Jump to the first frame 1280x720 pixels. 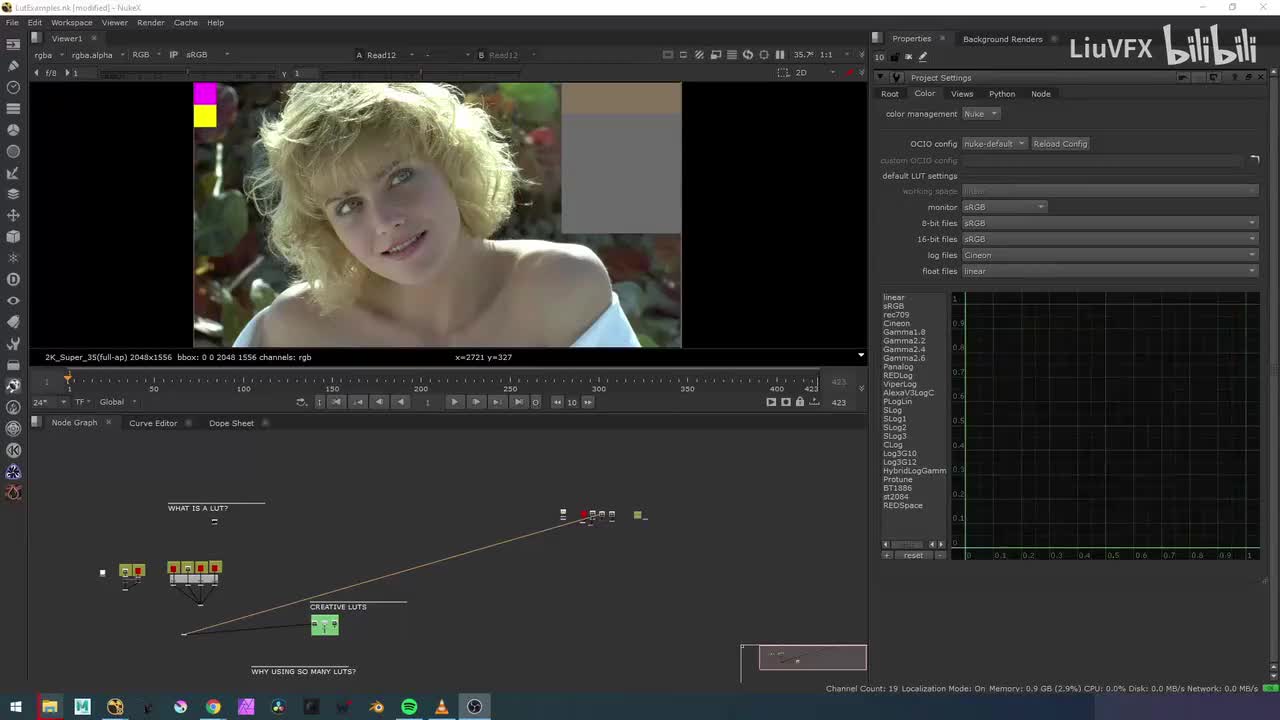(336, 402)
